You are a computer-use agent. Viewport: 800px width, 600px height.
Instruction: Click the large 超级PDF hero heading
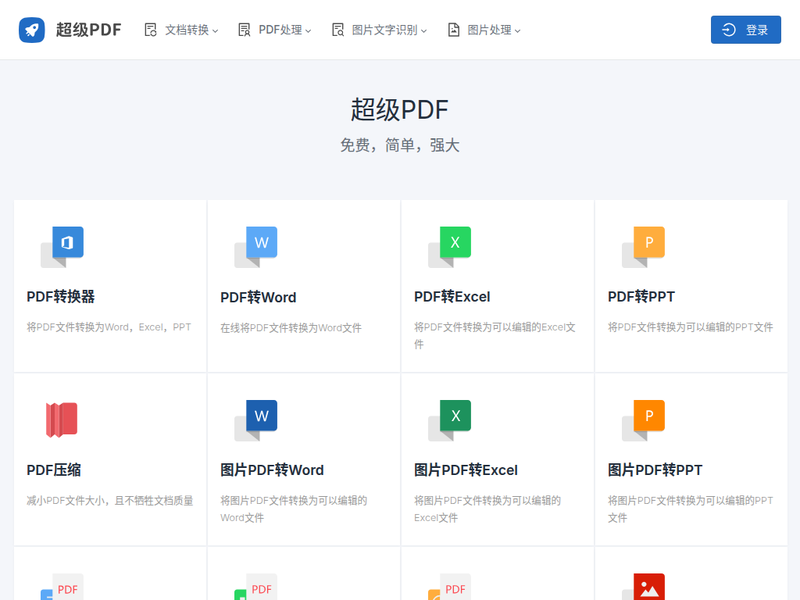[x=399, y=110]
